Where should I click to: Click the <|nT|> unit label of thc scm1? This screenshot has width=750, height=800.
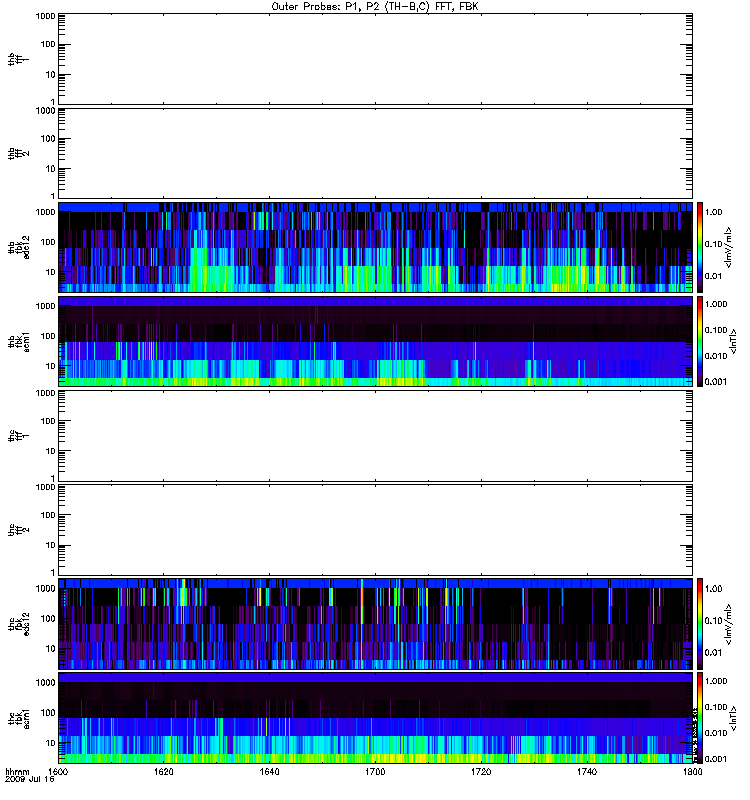pyautogui.click(x=733, y=718)
